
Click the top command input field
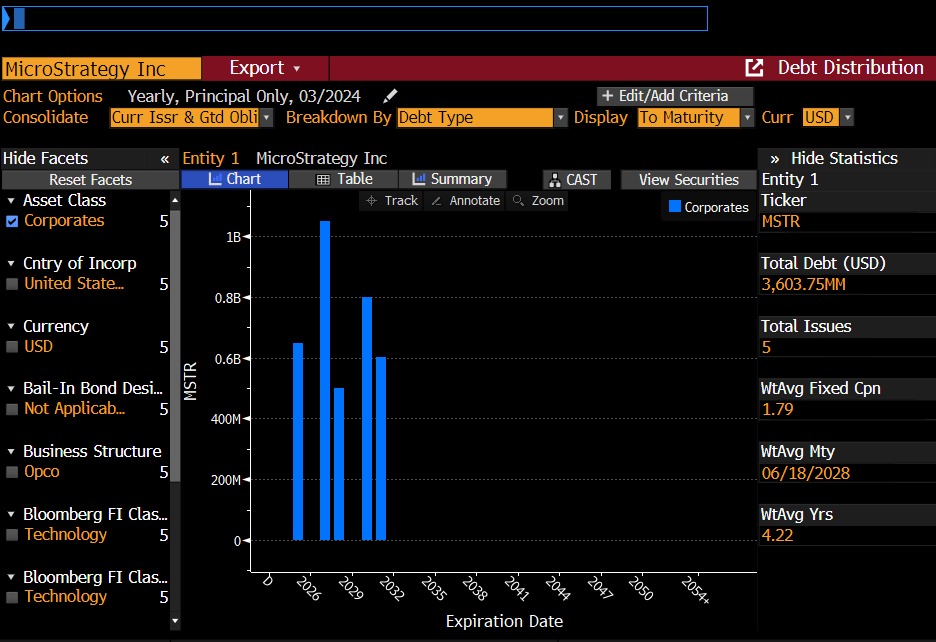click(355, 19)
